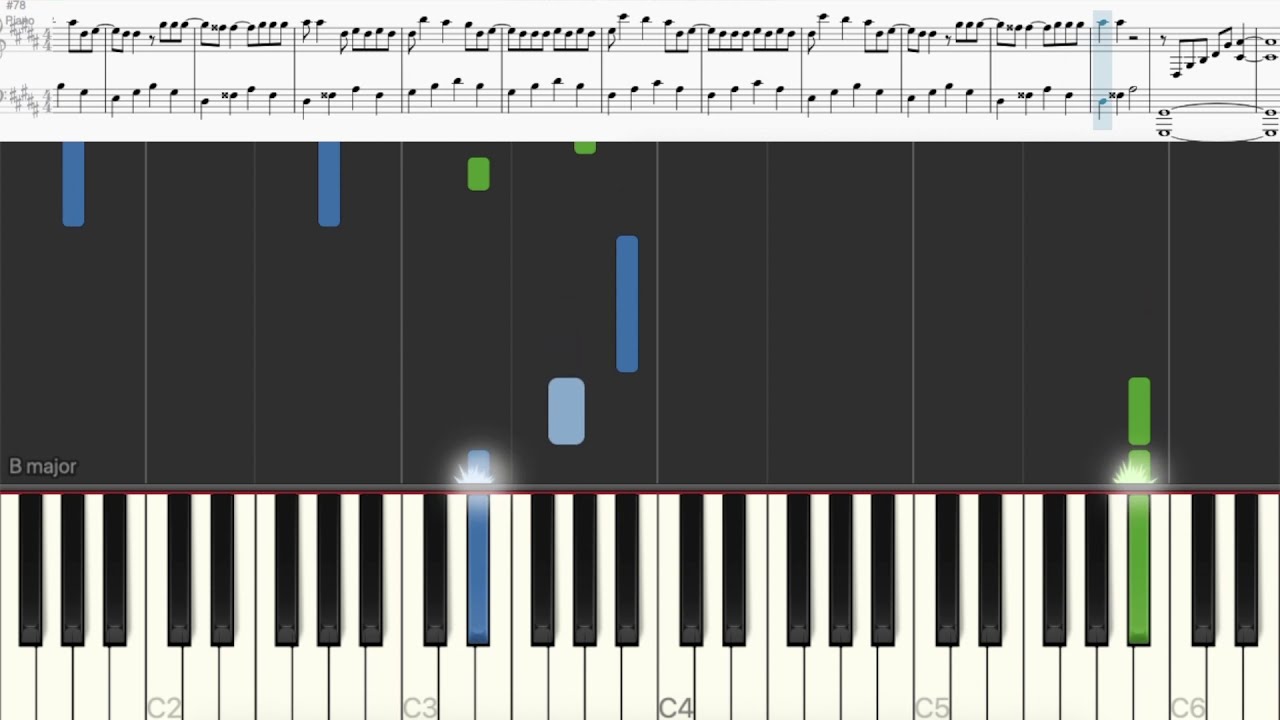Image resolution: width=1280 pixels, height=720 pixels.
Task: Select the green falling note above the green key
Action: (x=1138, y=411)
